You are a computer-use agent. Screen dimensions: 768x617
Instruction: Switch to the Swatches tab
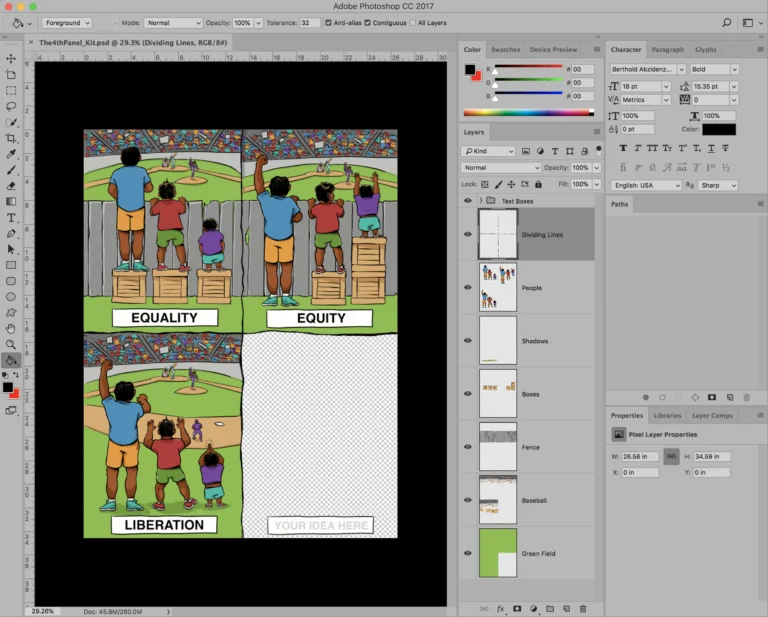coord(505,49)
